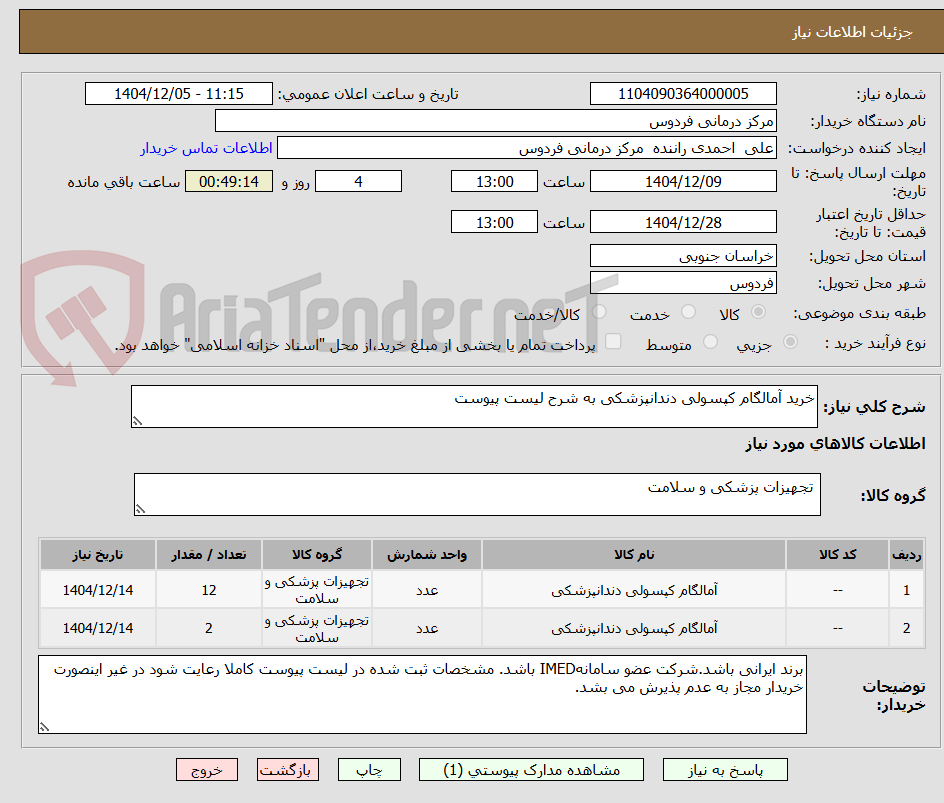Screen dimensions: 944x803
Task: Click the شماره نیاز field 1104090364000005
Action: [683, 94]
